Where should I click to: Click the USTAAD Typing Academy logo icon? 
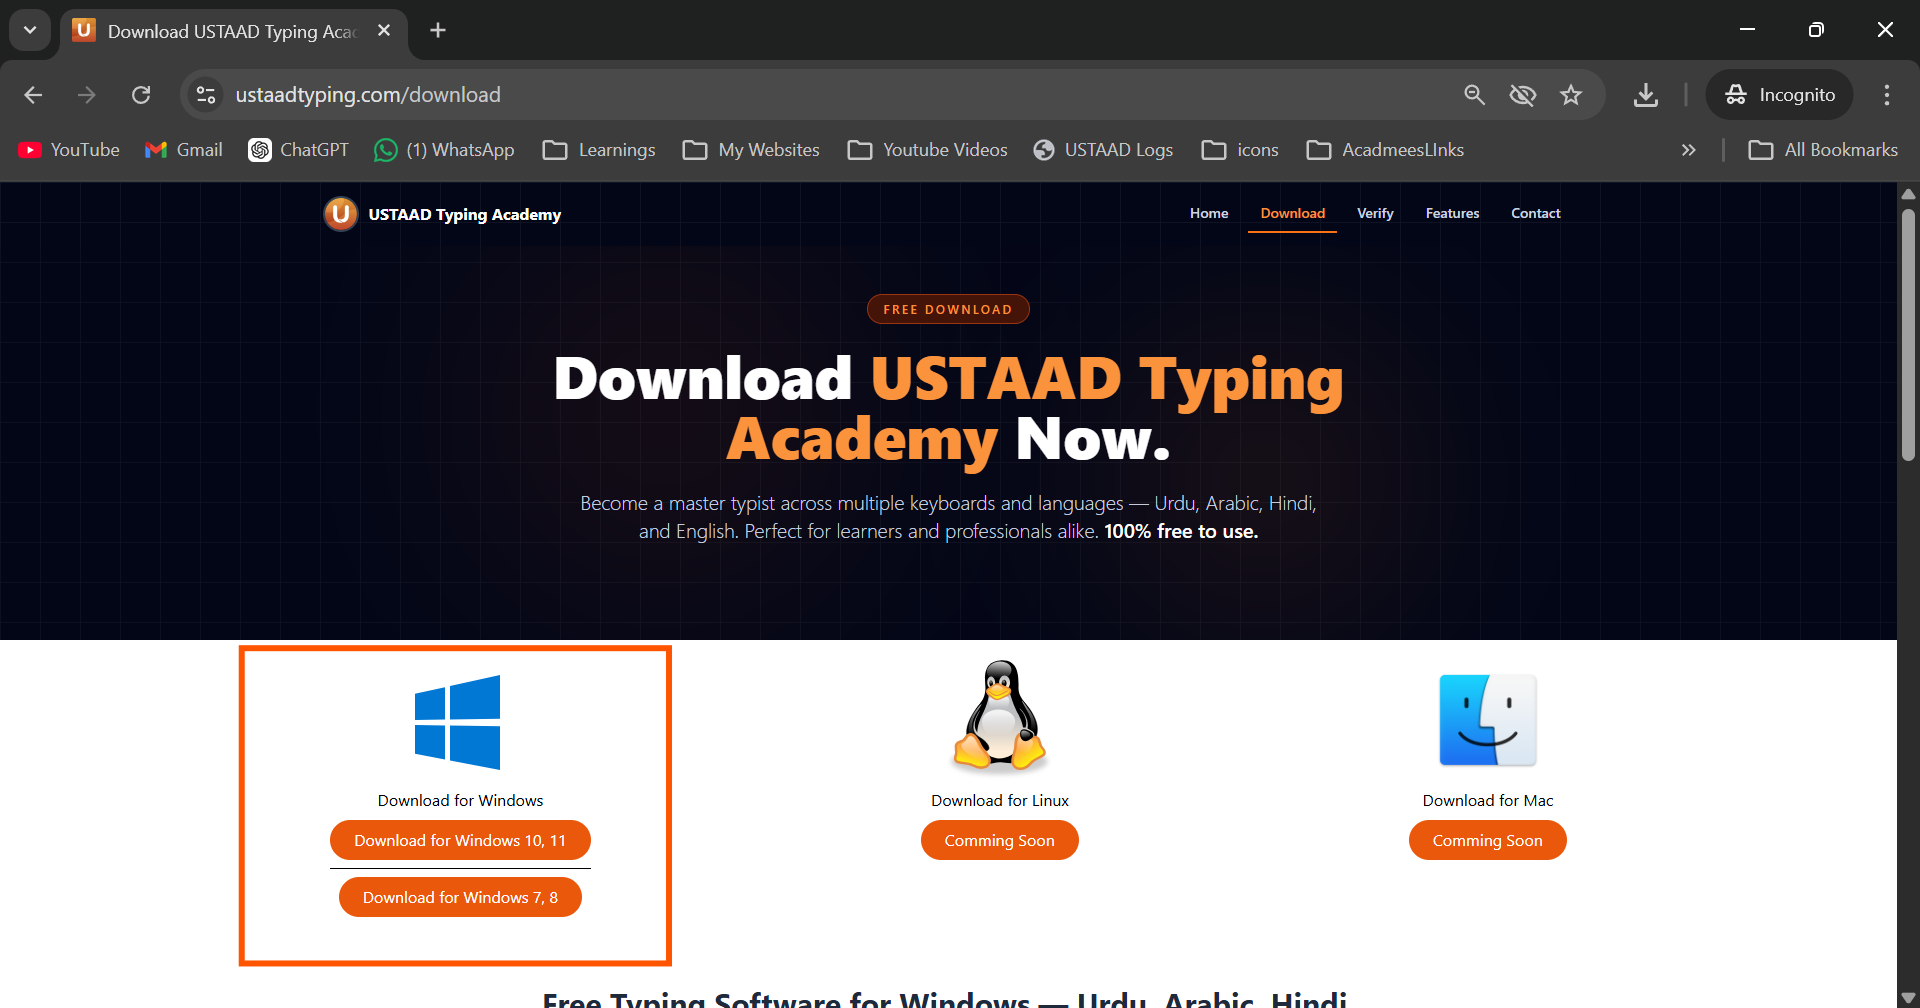tap(341, 214)
